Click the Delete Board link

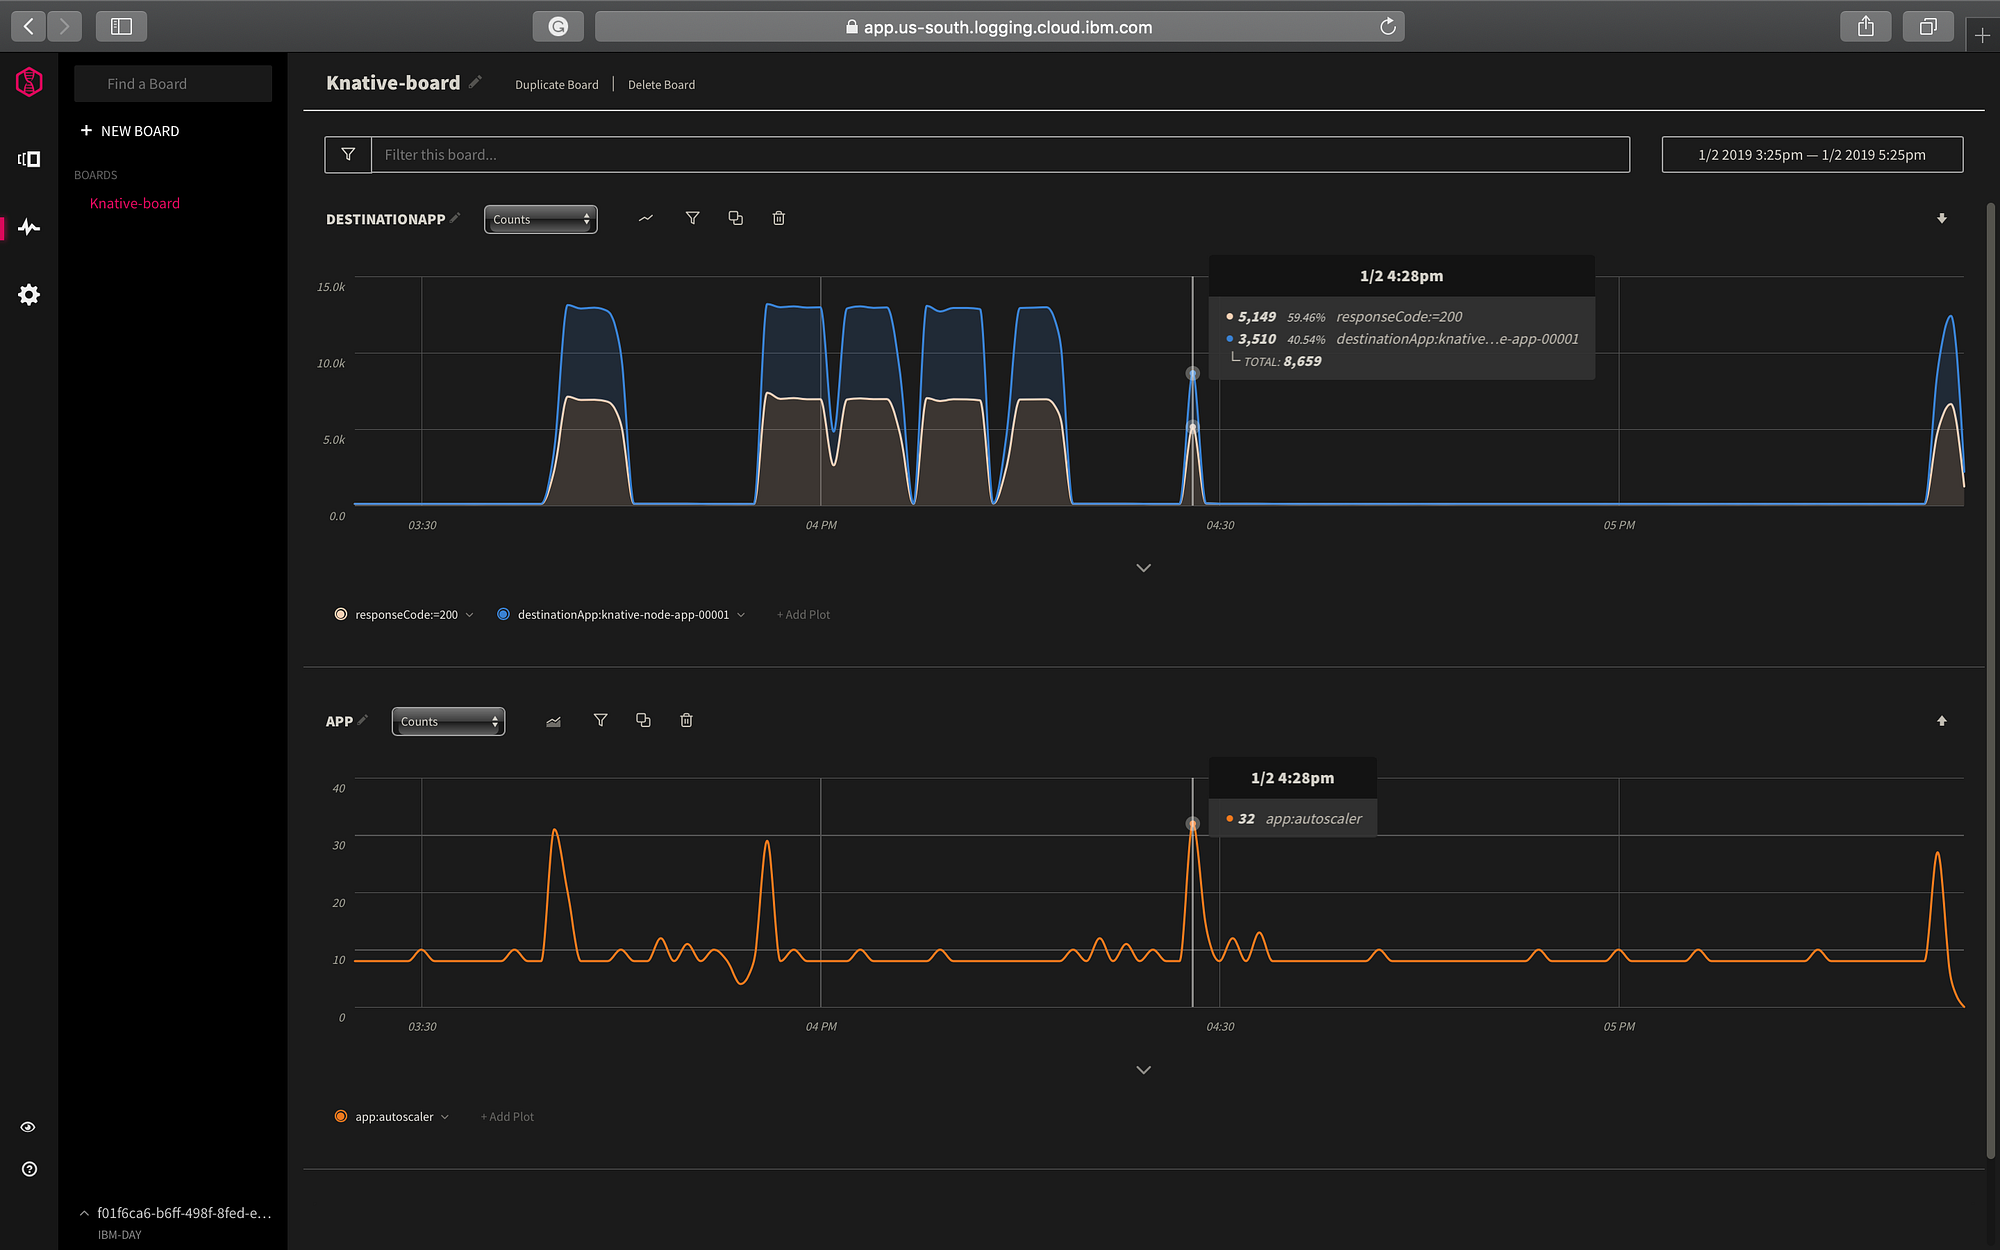coord(661,85)
